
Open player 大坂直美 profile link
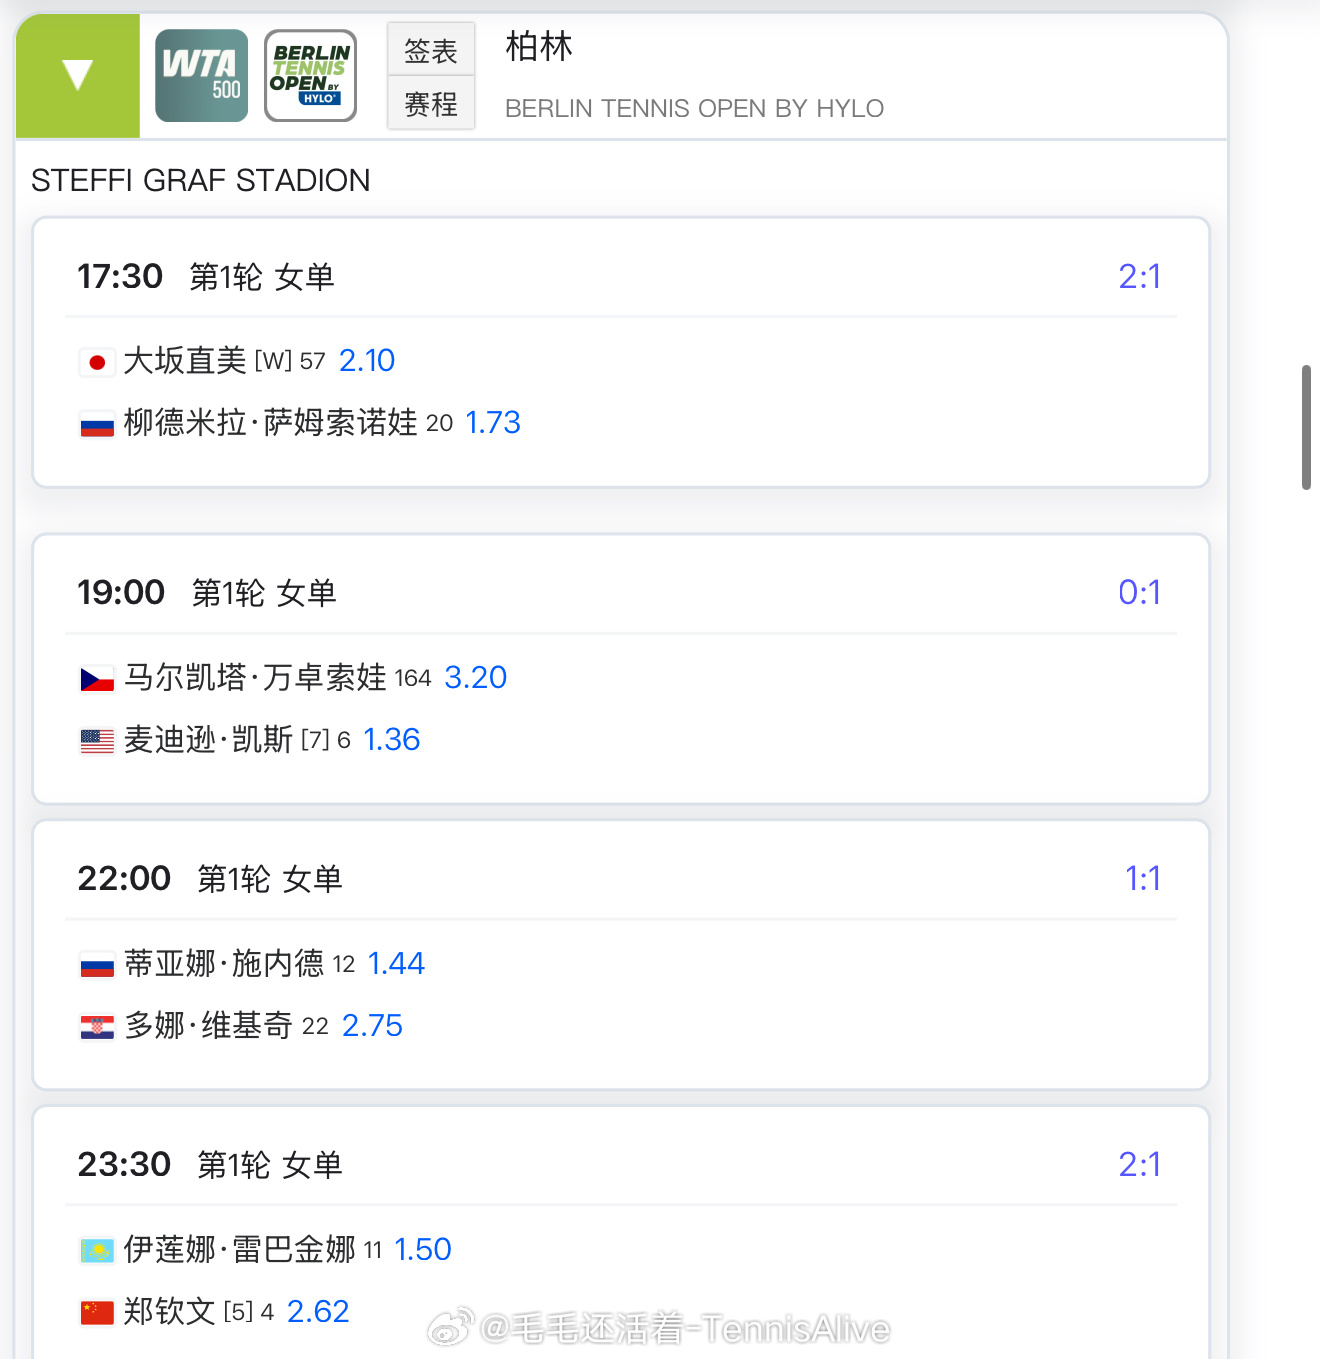click(x=185, y=360)
